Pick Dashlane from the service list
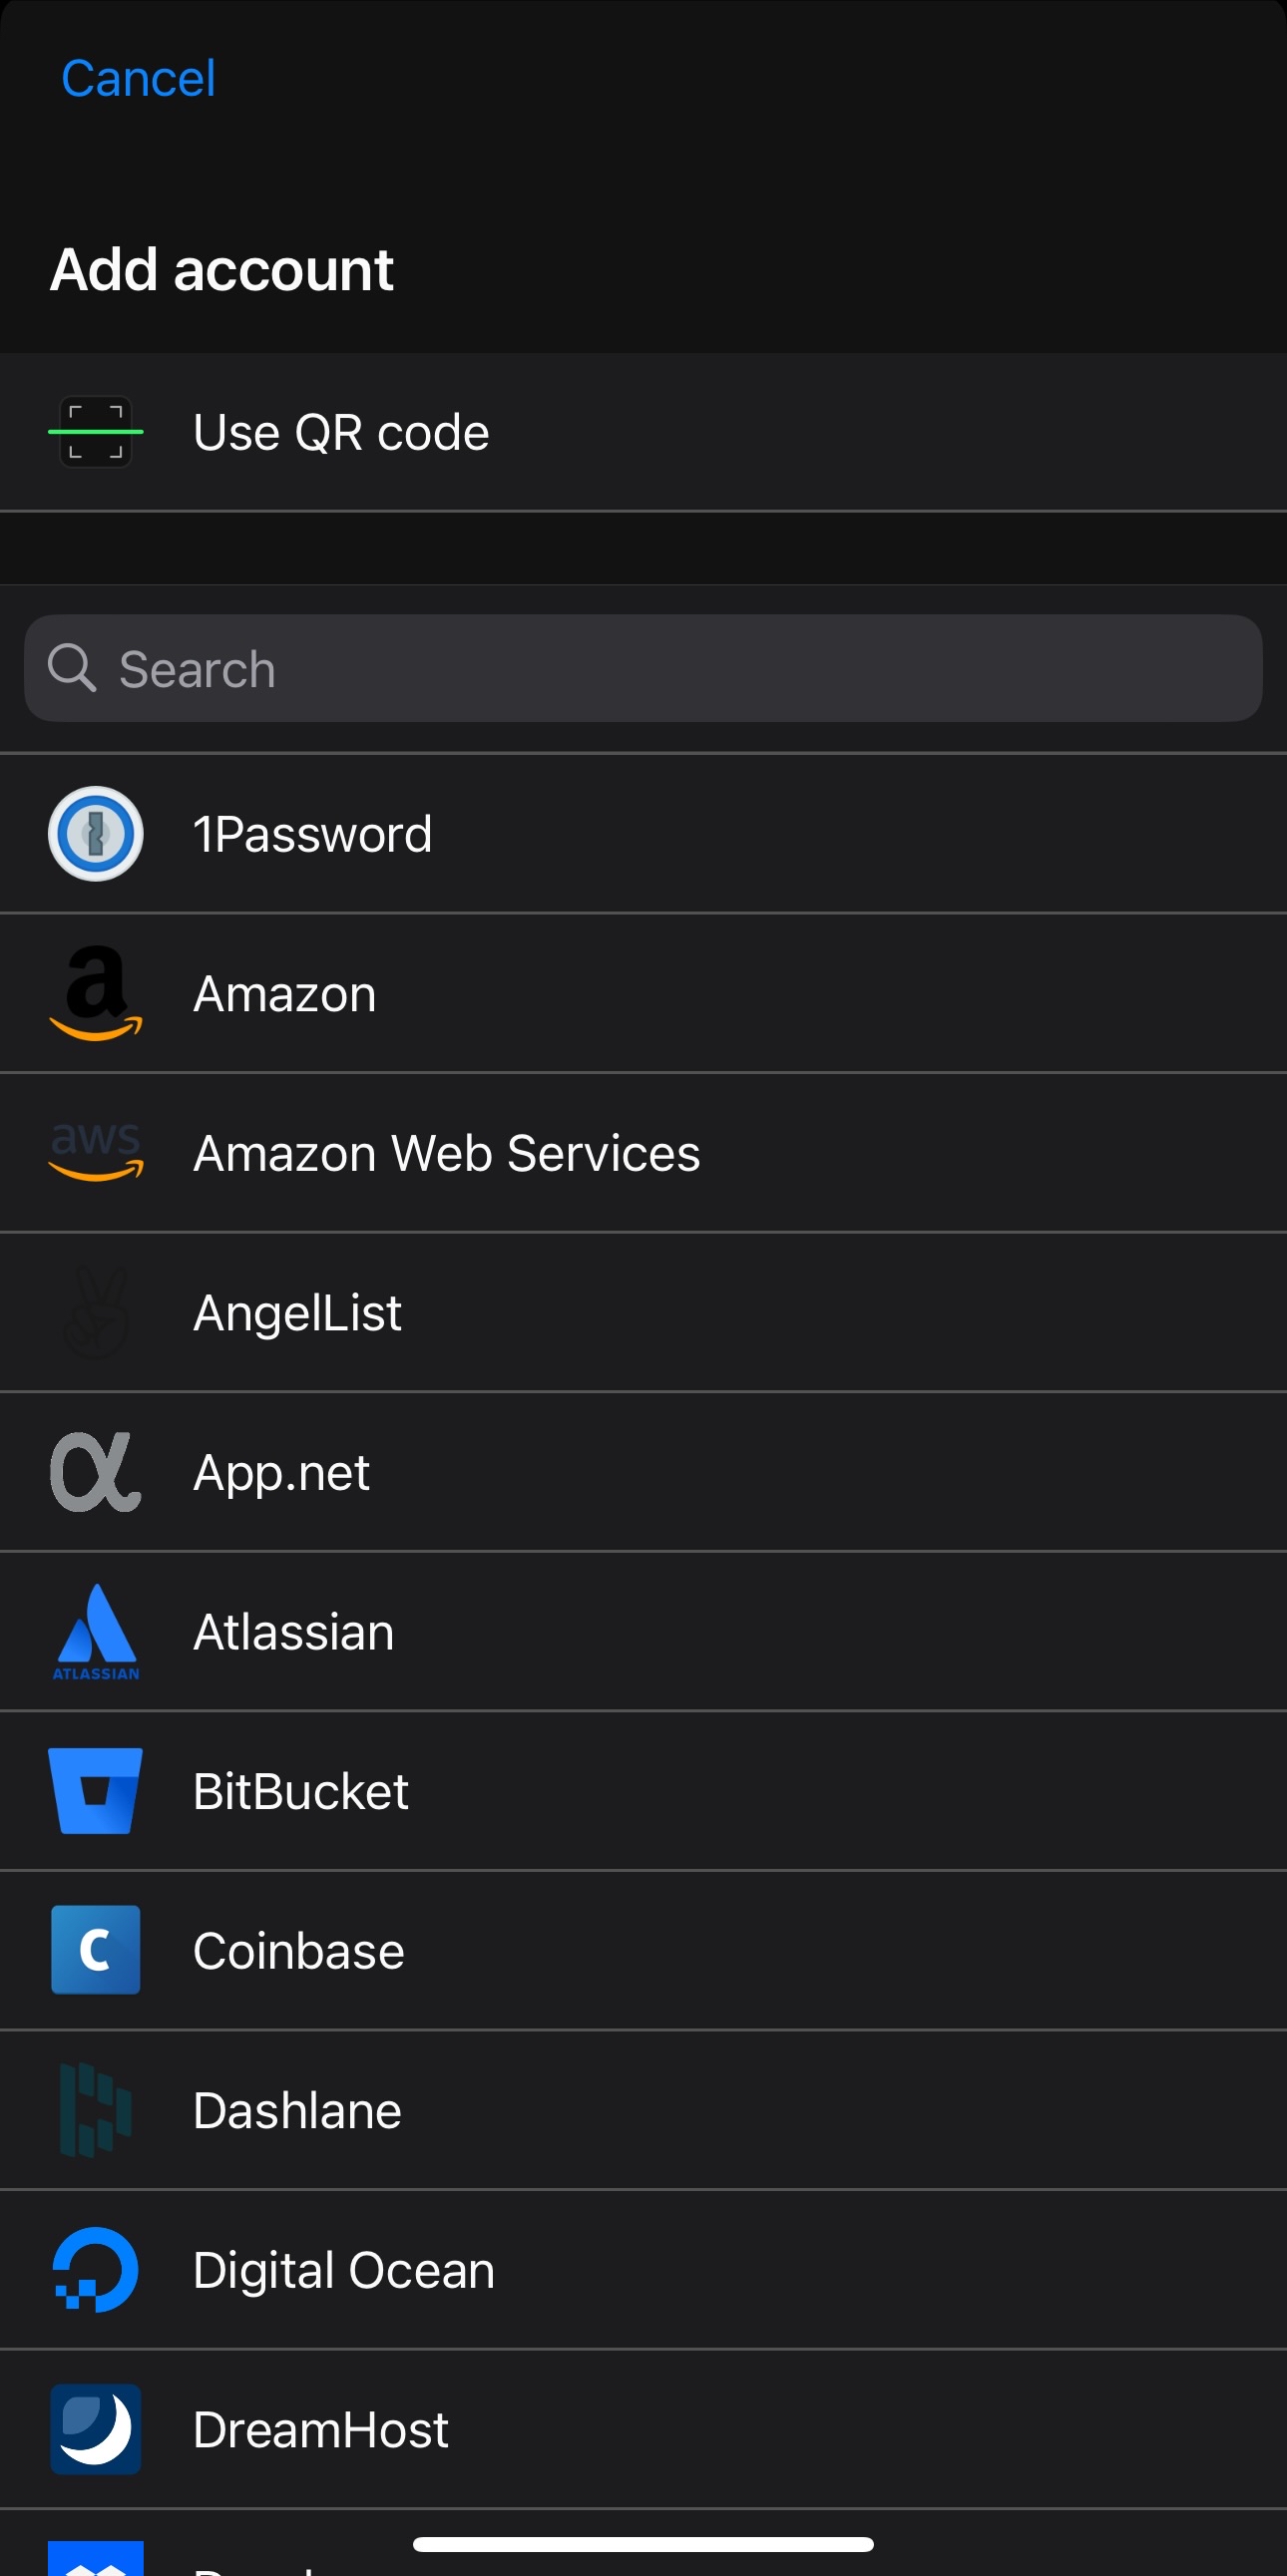Viewport: 1287px width, 2576px height. (297, 2111)
